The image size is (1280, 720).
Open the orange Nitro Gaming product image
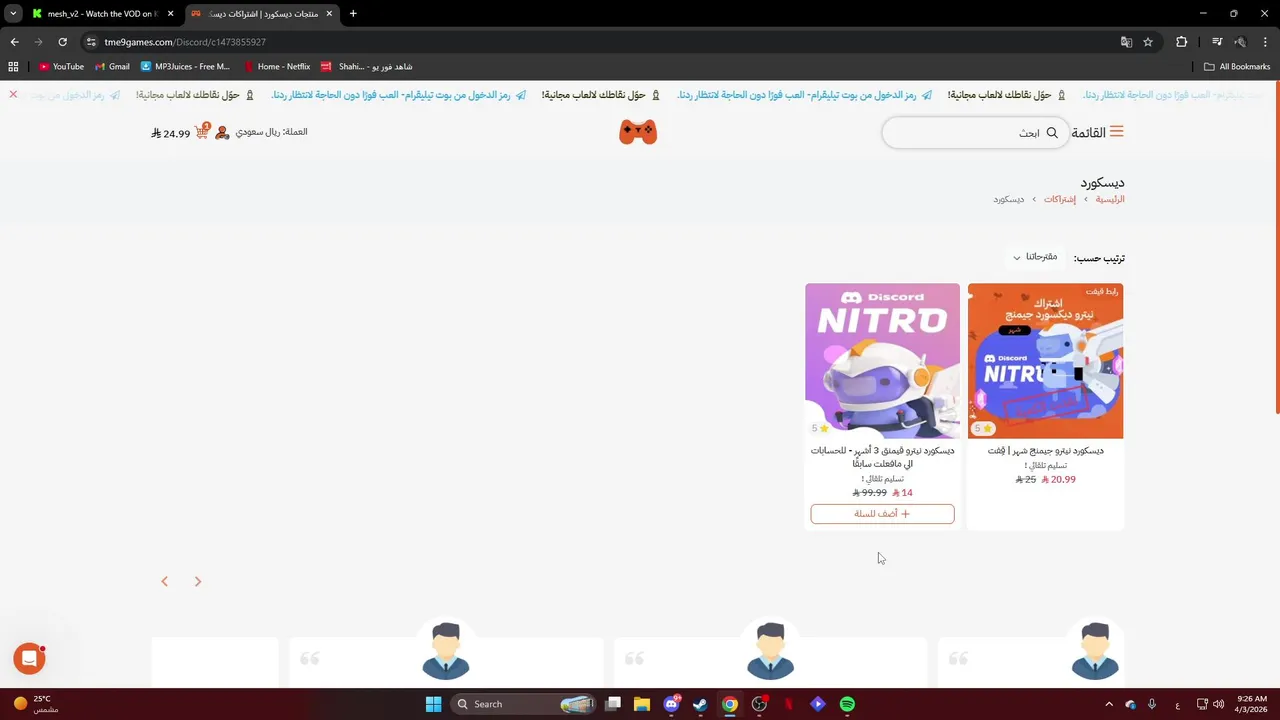pyautogui.click(x=1045, y=361)
